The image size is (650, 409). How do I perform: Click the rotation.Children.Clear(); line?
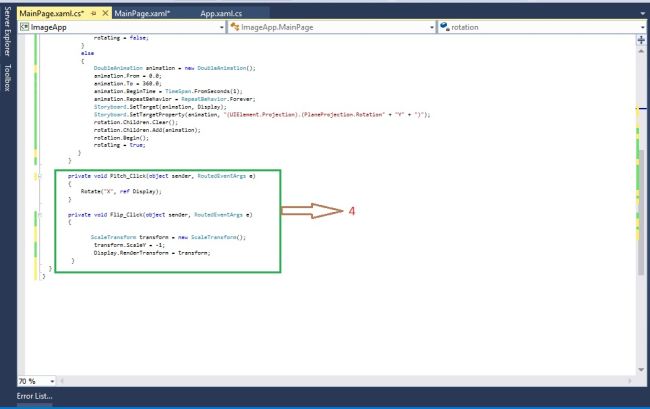(136, 122)
